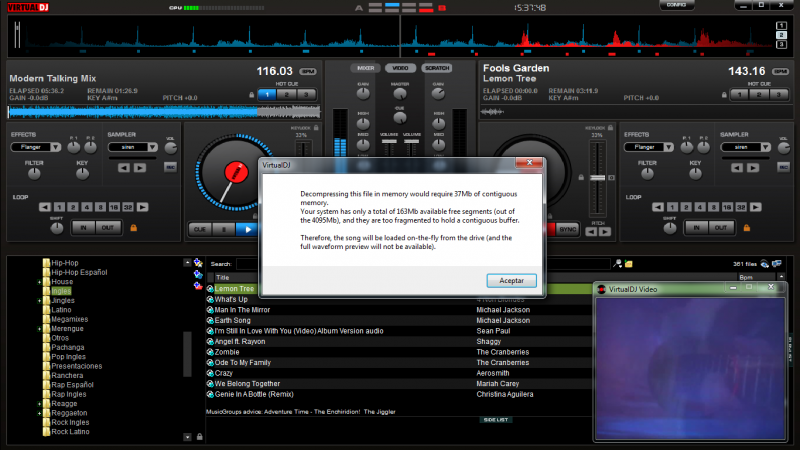Click folder icon next to search options
This screenshot has height=450, width=800.
[x=629, y=264]
